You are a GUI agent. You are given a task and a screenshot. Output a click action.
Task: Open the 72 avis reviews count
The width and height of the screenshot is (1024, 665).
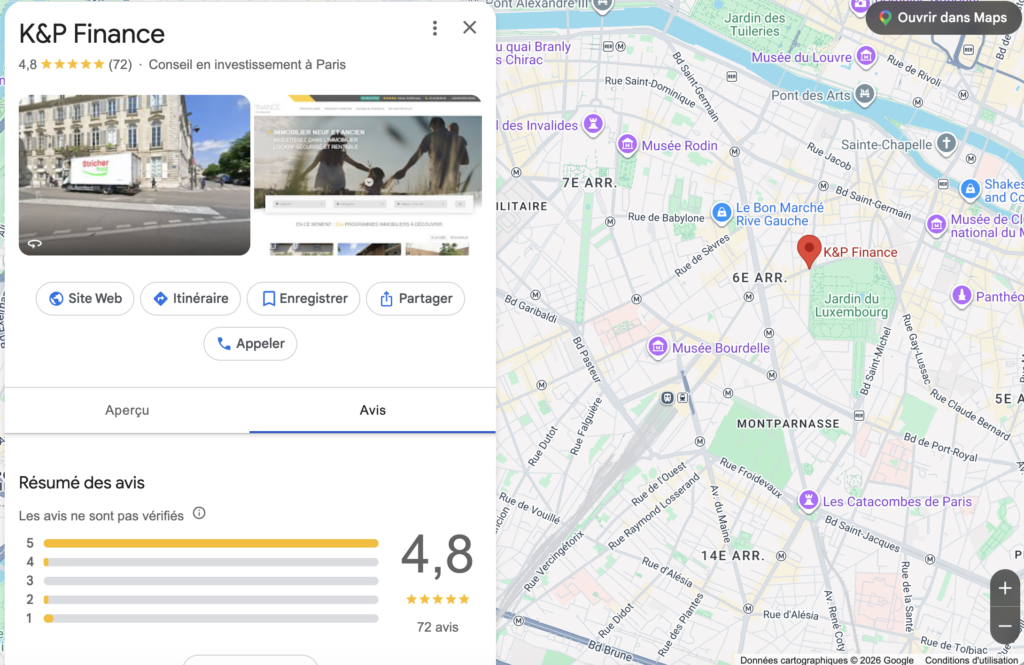click(x=438, y=627)
